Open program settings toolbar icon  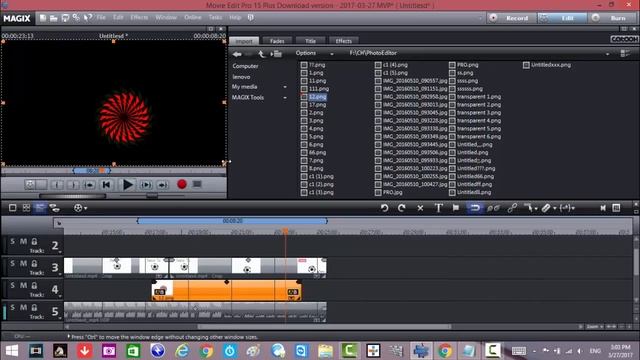pos(76,18)
